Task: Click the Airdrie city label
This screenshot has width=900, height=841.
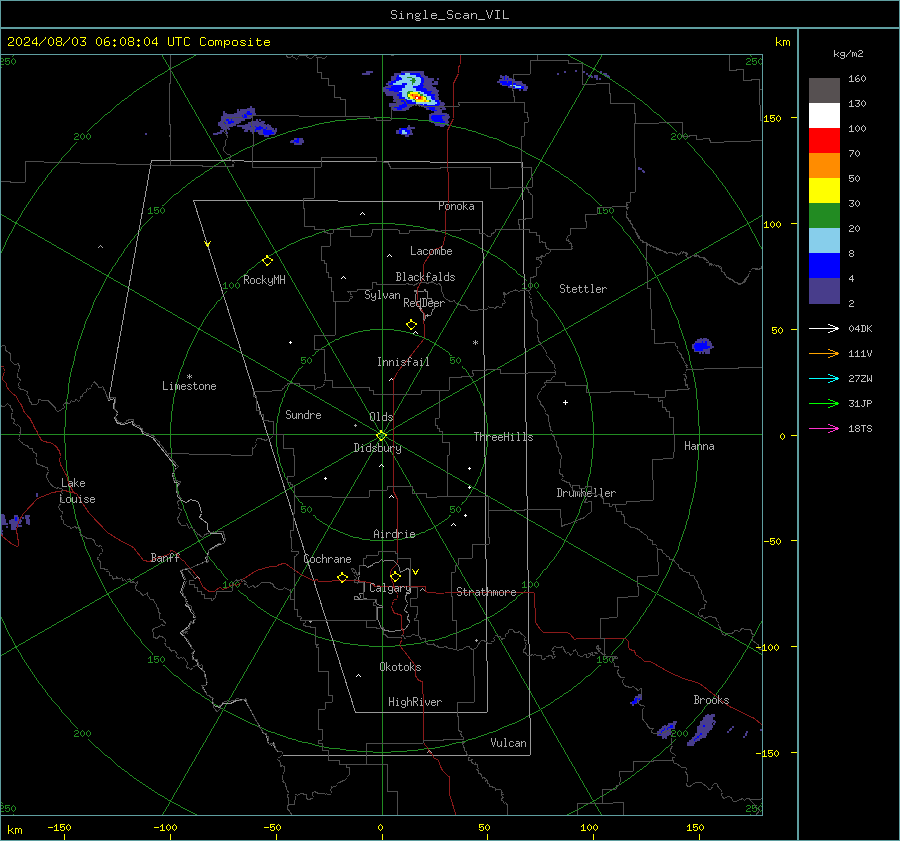Action: [394, 534]
